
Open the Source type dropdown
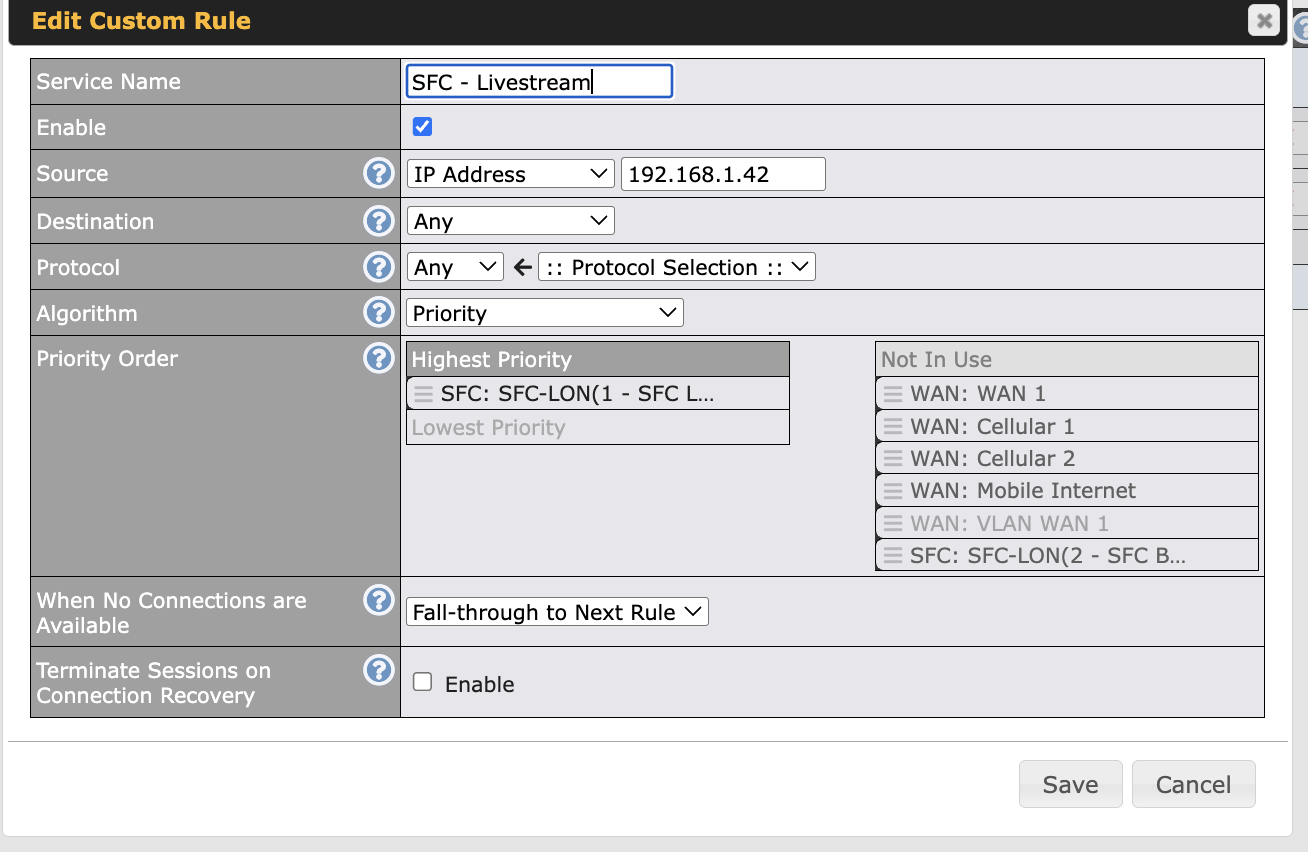(x=510, y=174)
